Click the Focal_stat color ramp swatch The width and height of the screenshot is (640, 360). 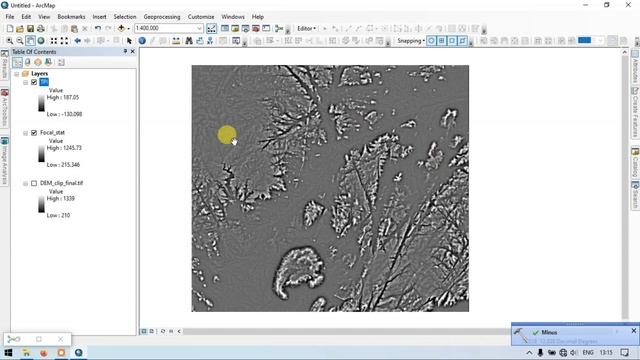pos(42,155)
